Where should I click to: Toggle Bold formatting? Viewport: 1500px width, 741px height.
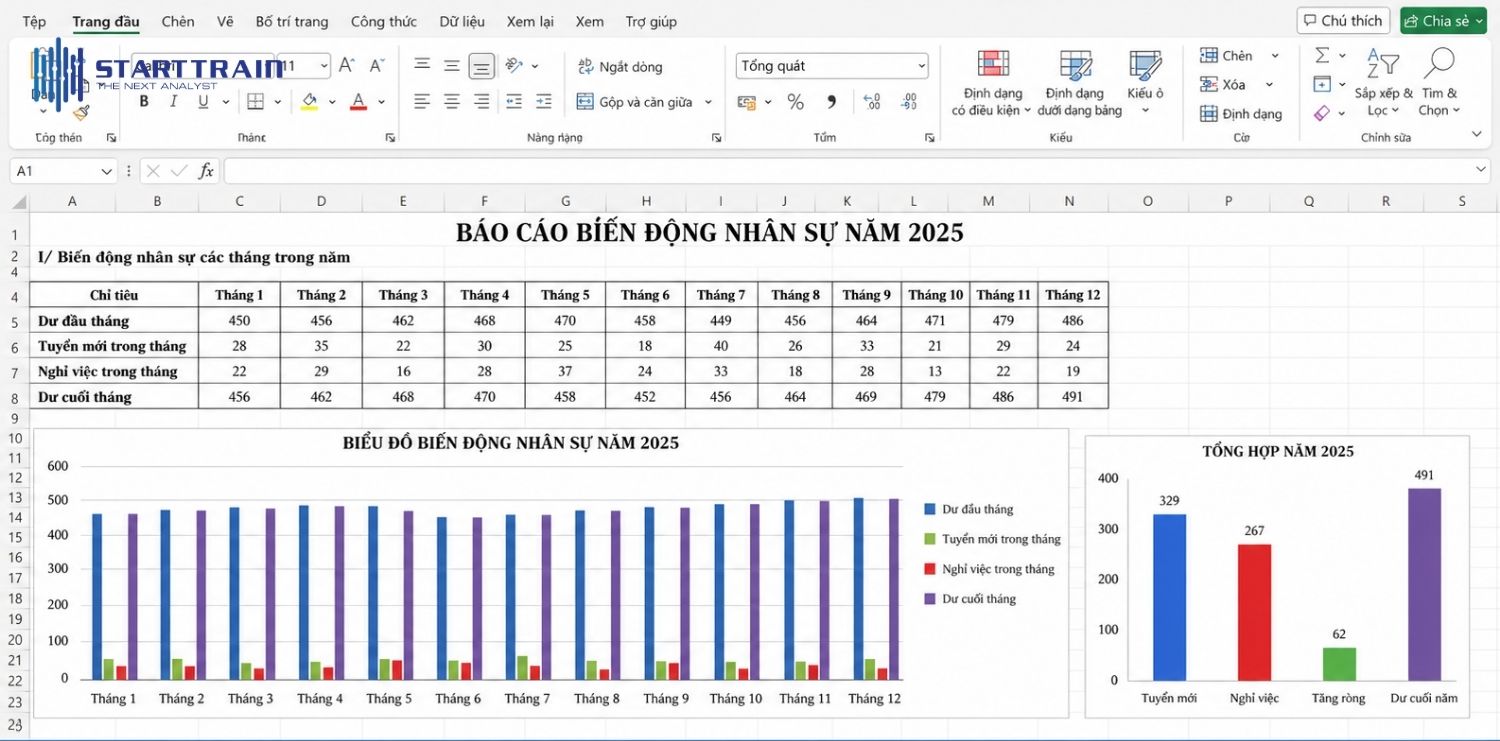(143, 101)
